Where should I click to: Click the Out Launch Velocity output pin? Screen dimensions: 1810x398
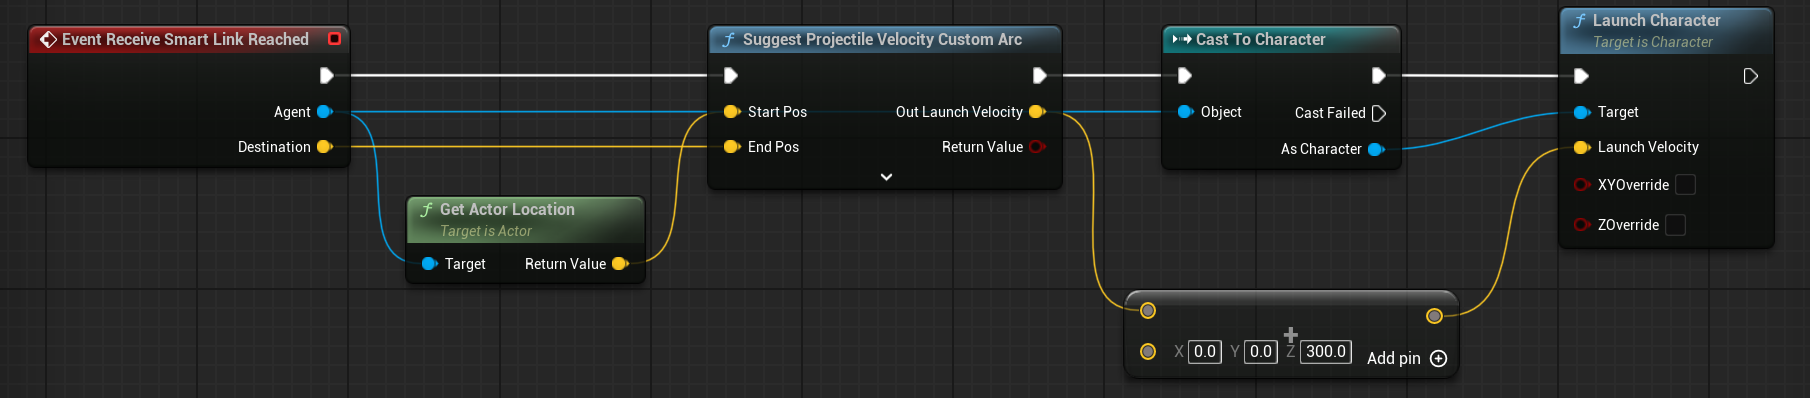pos(1037,112)
